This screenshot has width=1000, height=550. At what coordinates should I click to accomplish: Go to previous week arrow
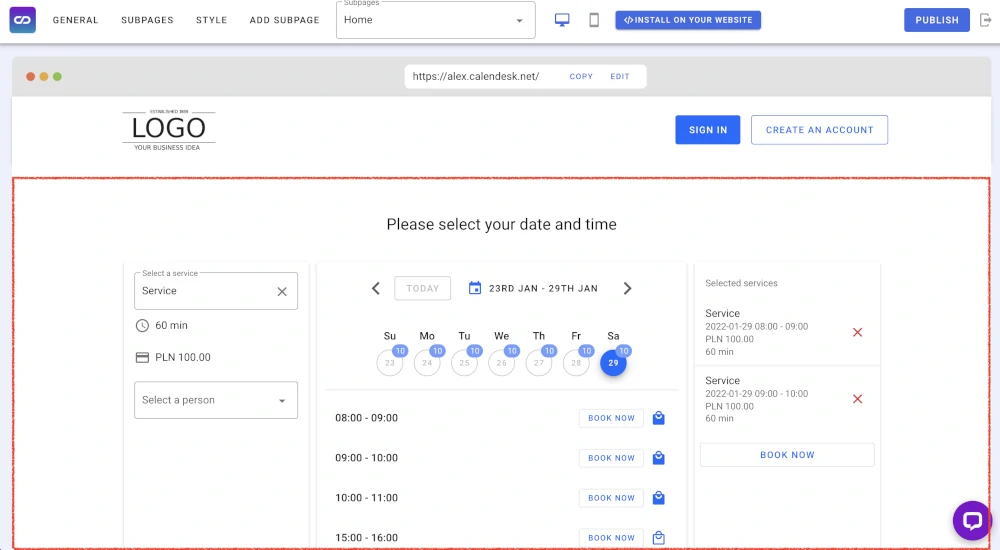click(x=376, y=288)
